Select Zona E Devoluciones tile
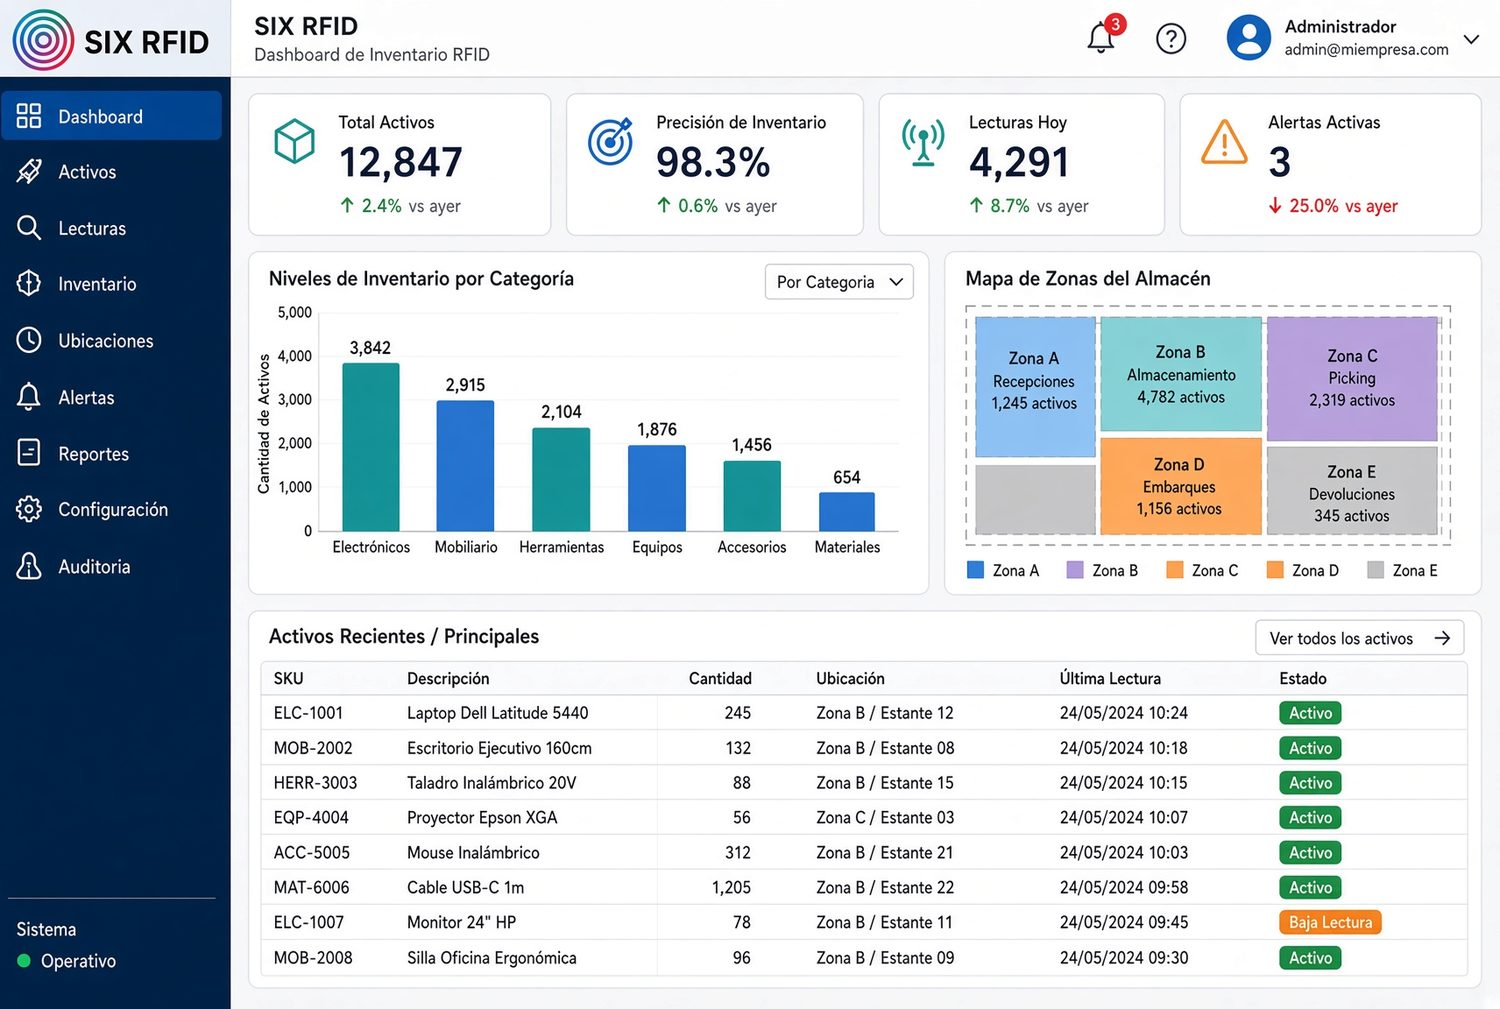 [1352, 491]
